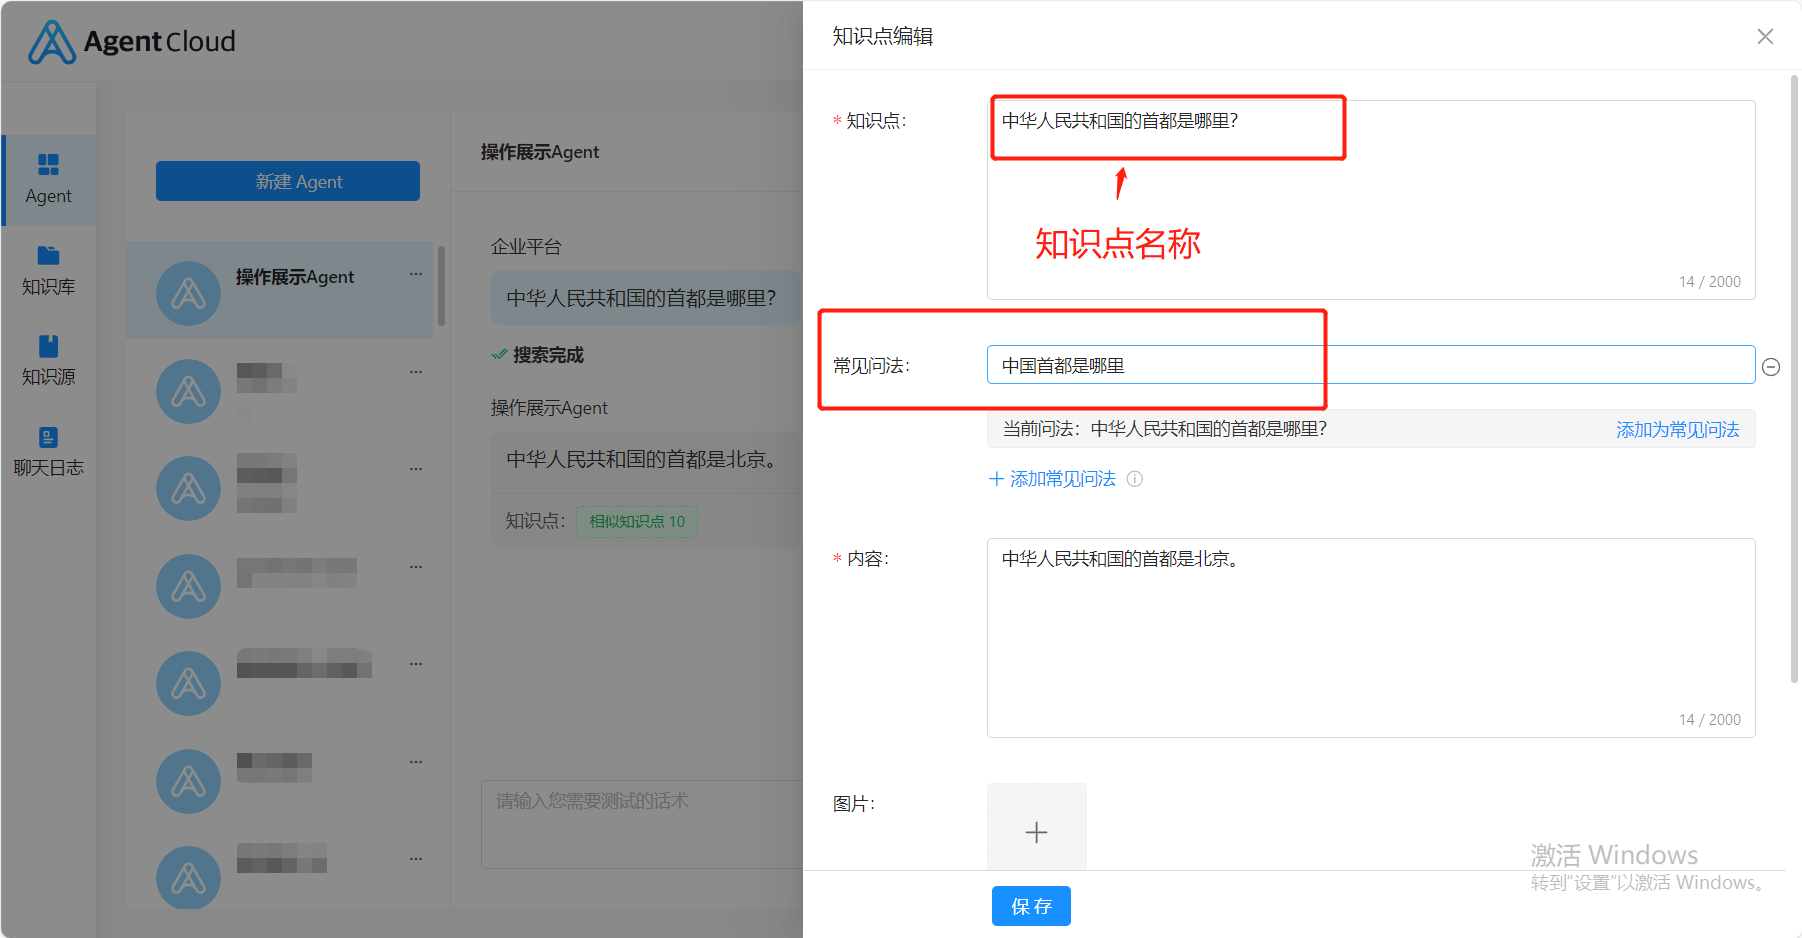
Task: Click the 添加为常见问法 link
Action: coord(1678,429)
